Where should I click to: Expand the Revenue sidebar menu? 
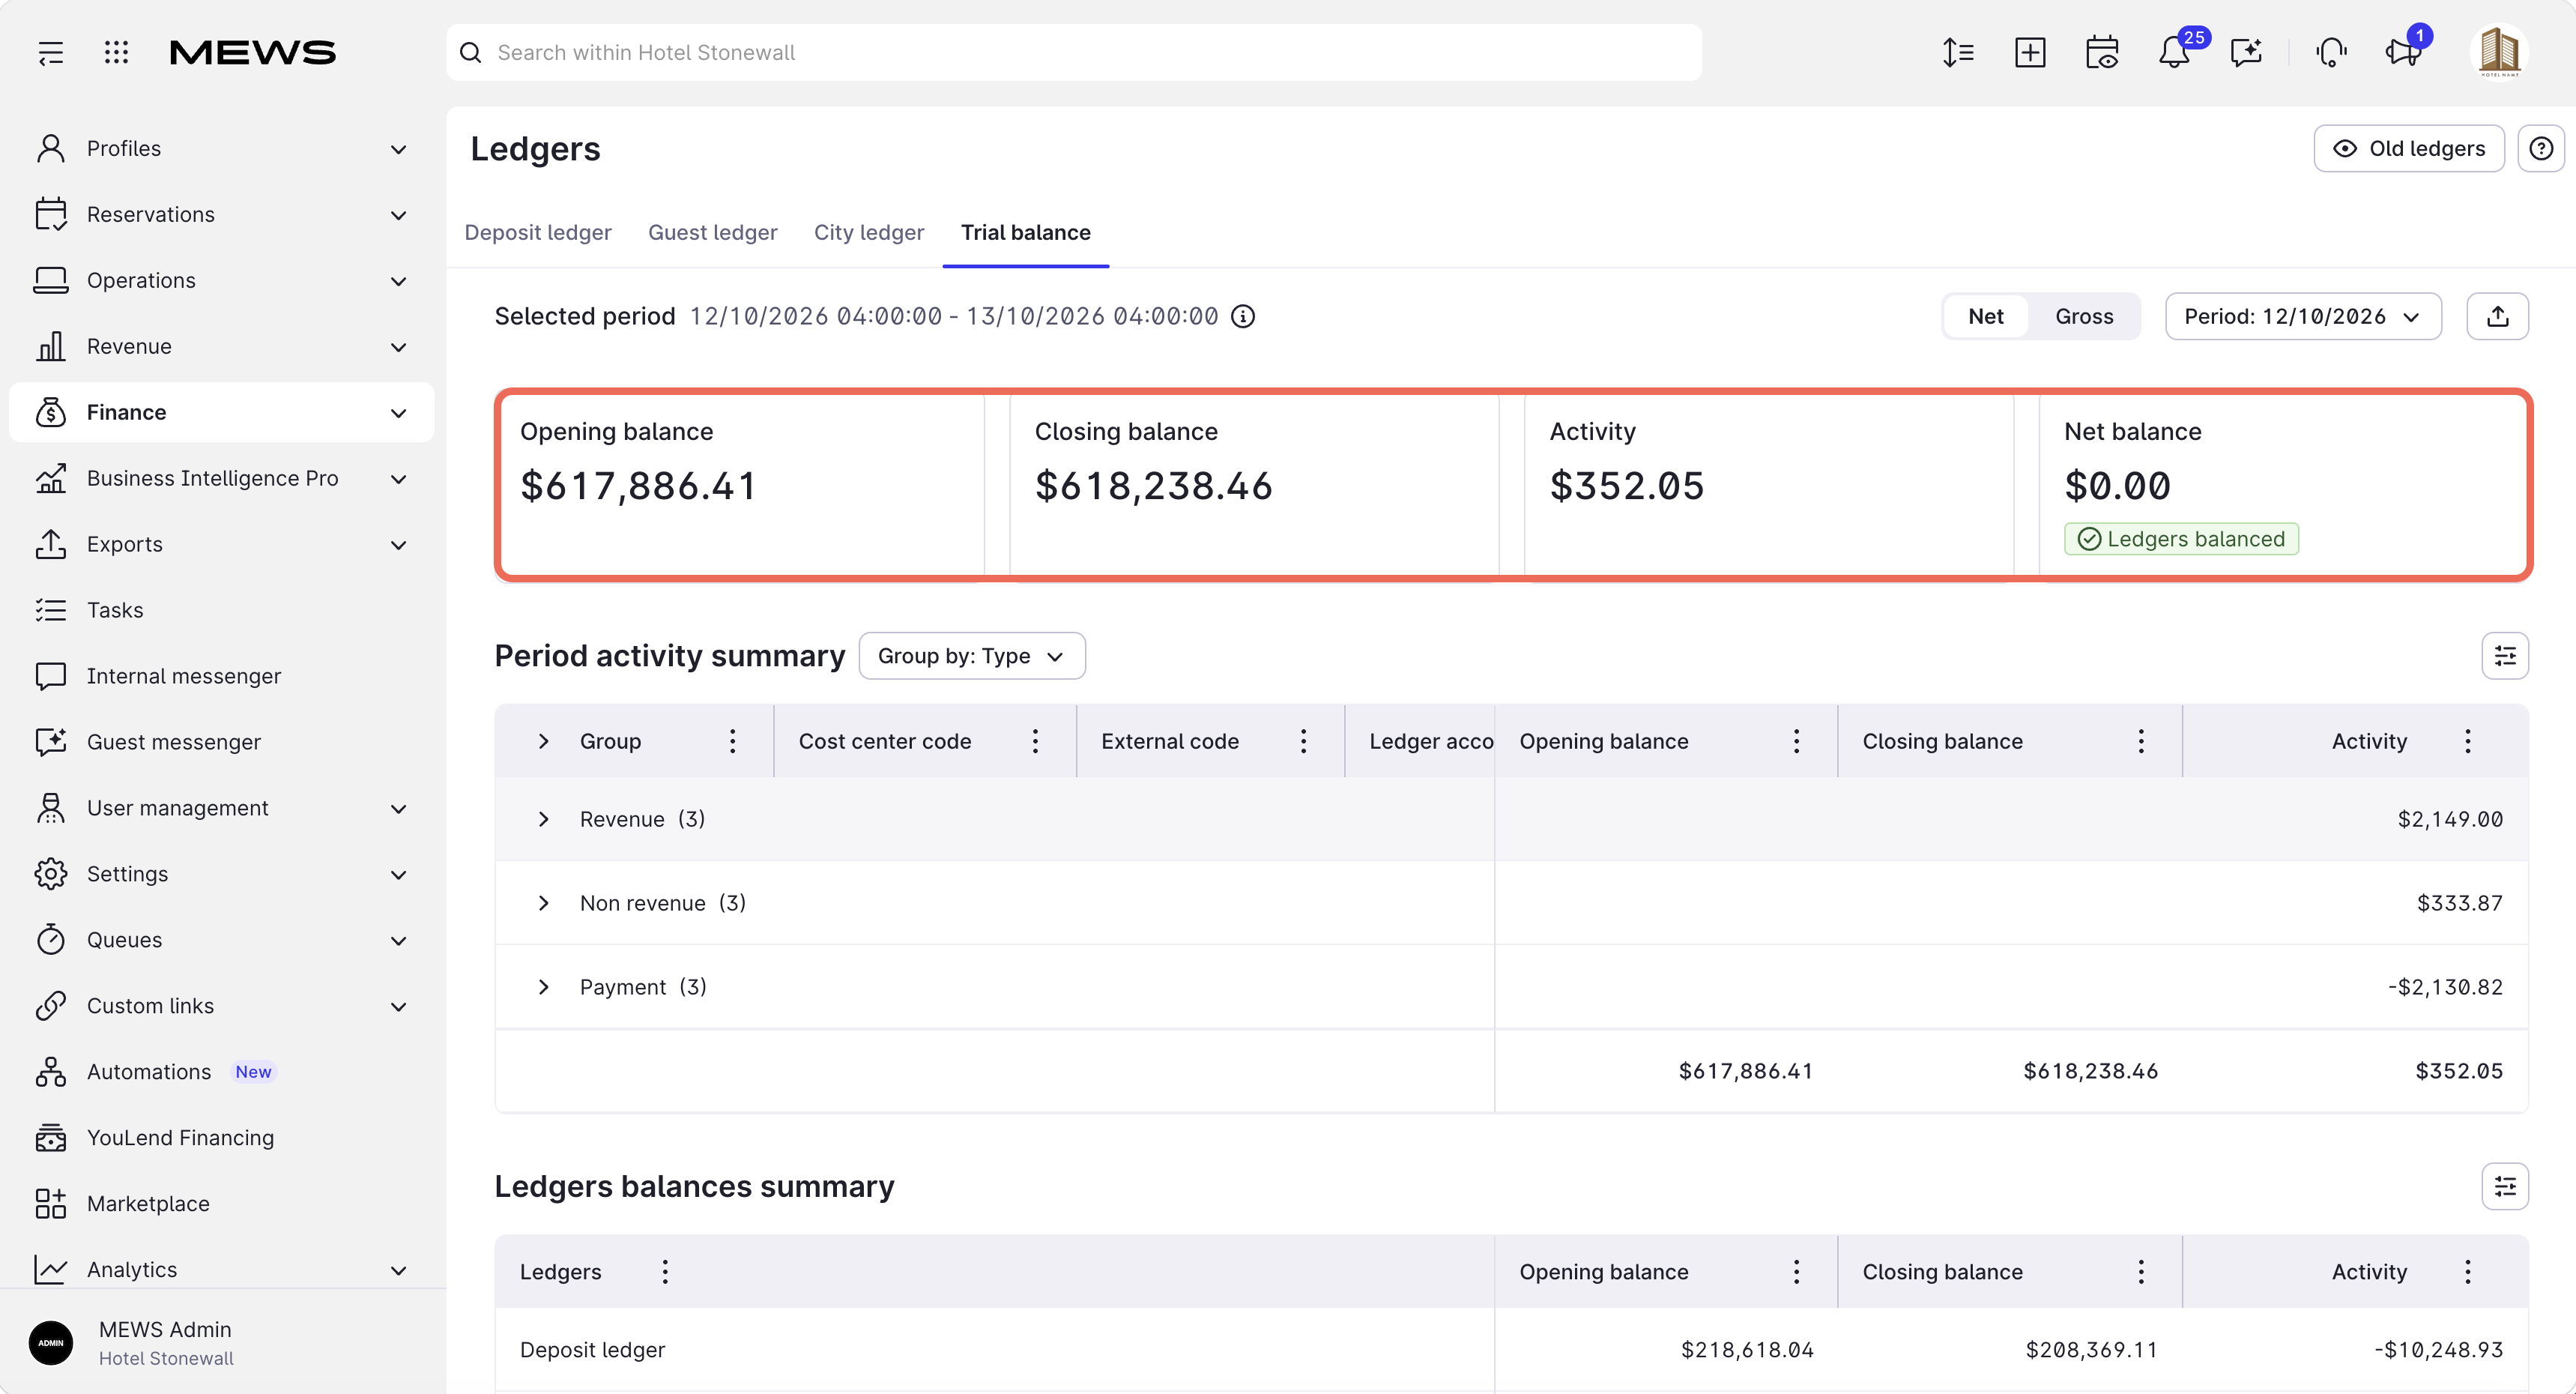tap(222, 347)
